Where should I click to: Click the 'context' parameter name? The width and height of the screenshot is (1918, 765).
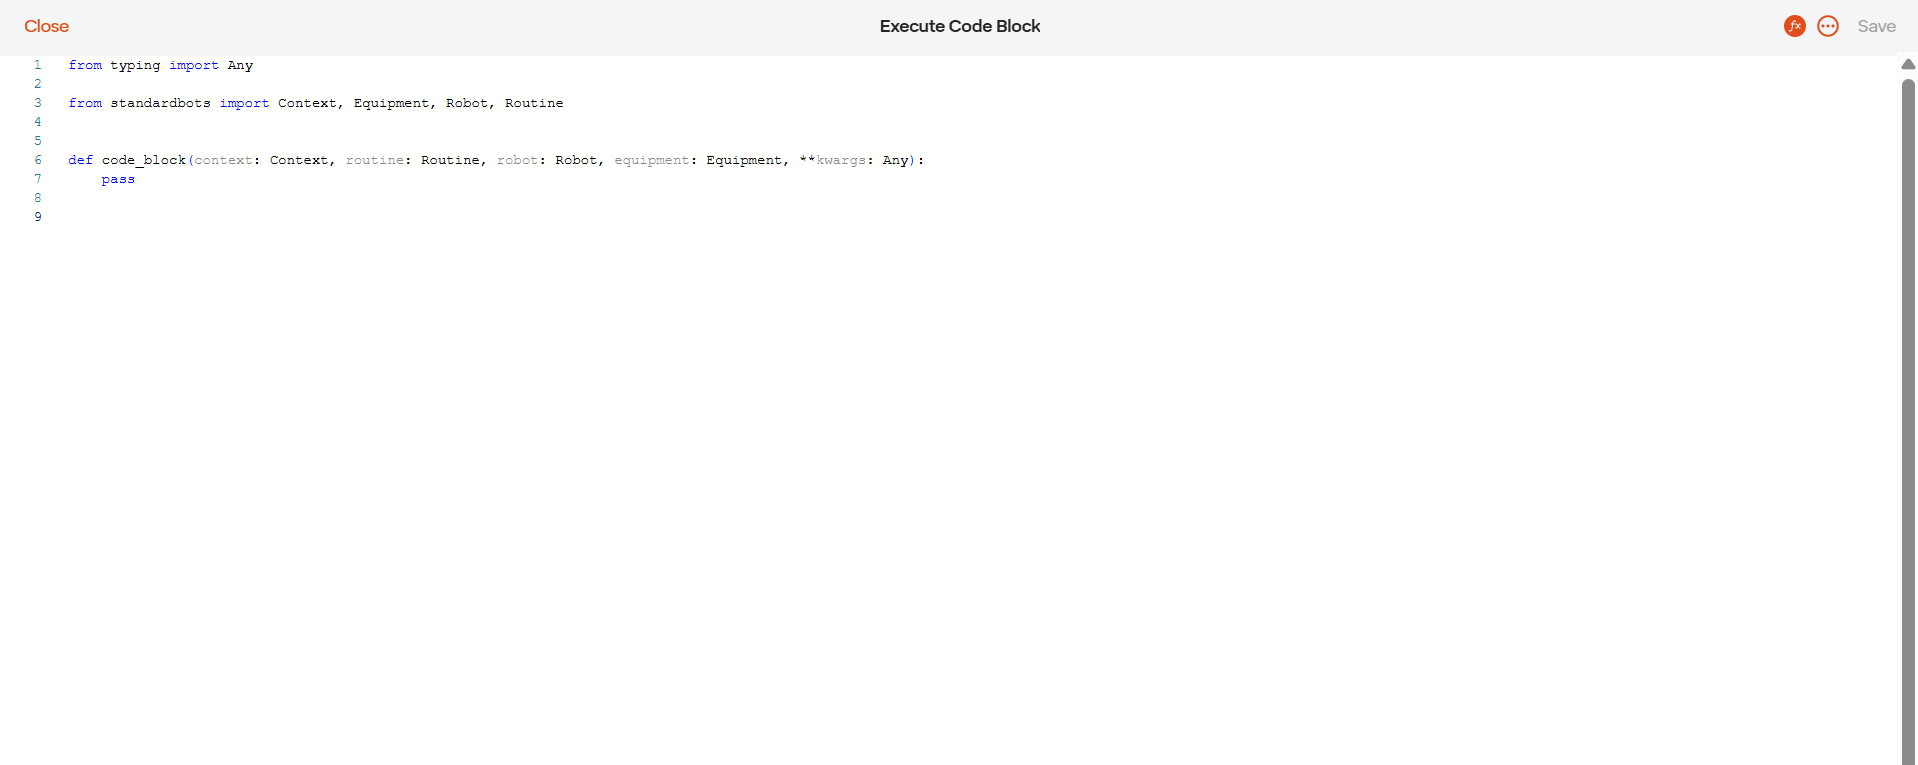tap(223, 160)
